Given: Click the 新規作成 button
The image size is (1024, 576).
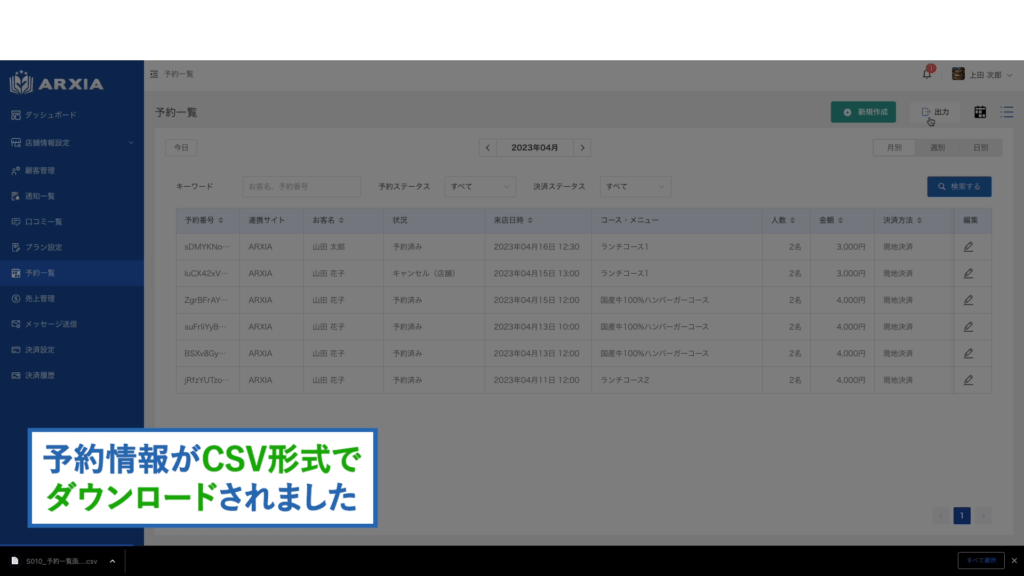Looking at the screenshot, I should (x=863, y=112).
